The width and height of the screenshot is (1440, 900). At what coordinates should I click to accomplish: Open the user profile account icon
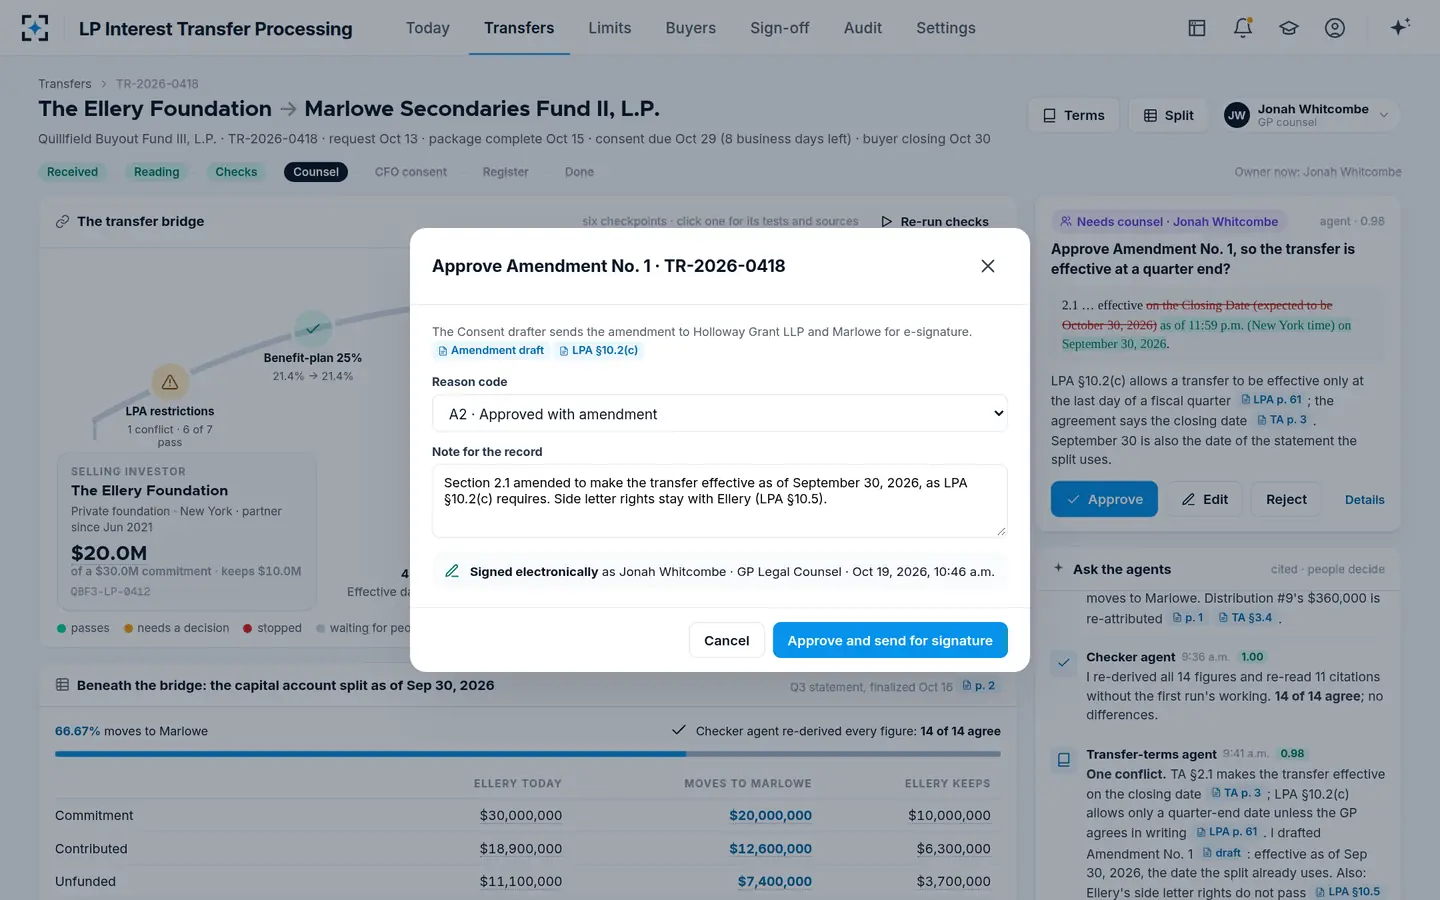[1335, 28]
